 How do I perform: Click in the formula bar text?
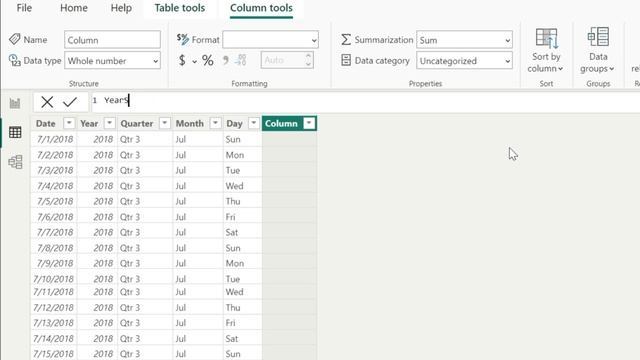[x=116, y=100]
